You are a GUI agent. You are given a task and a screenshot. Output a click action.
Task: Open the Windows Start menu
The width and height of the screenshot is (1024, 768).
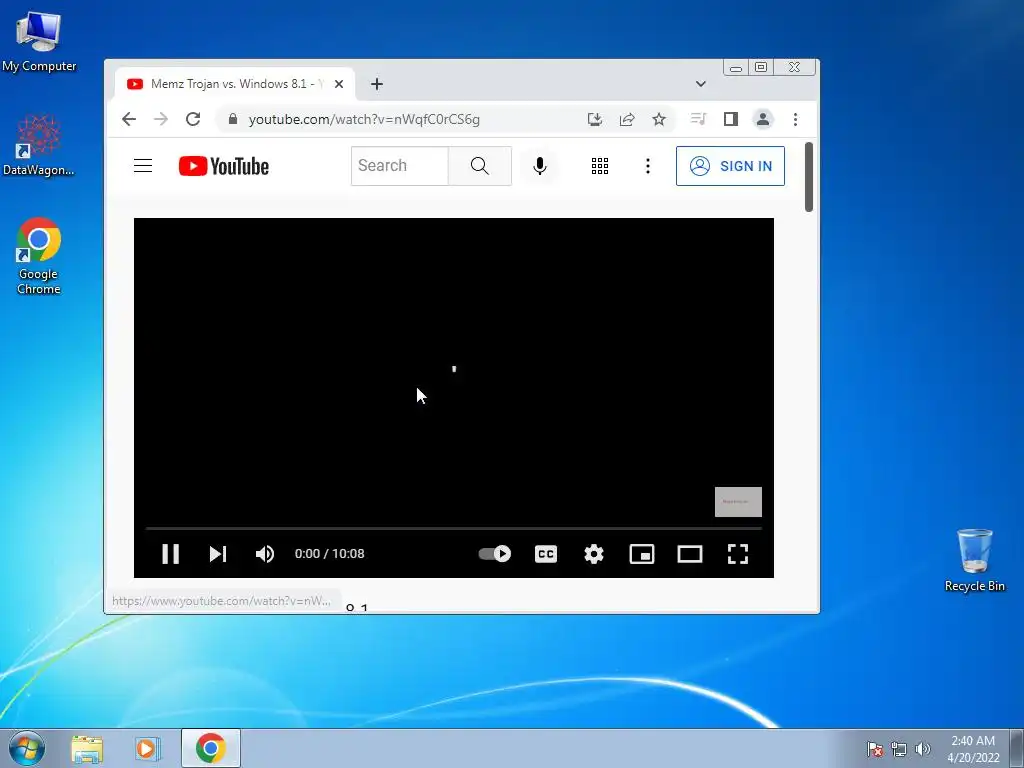point(27,748)
